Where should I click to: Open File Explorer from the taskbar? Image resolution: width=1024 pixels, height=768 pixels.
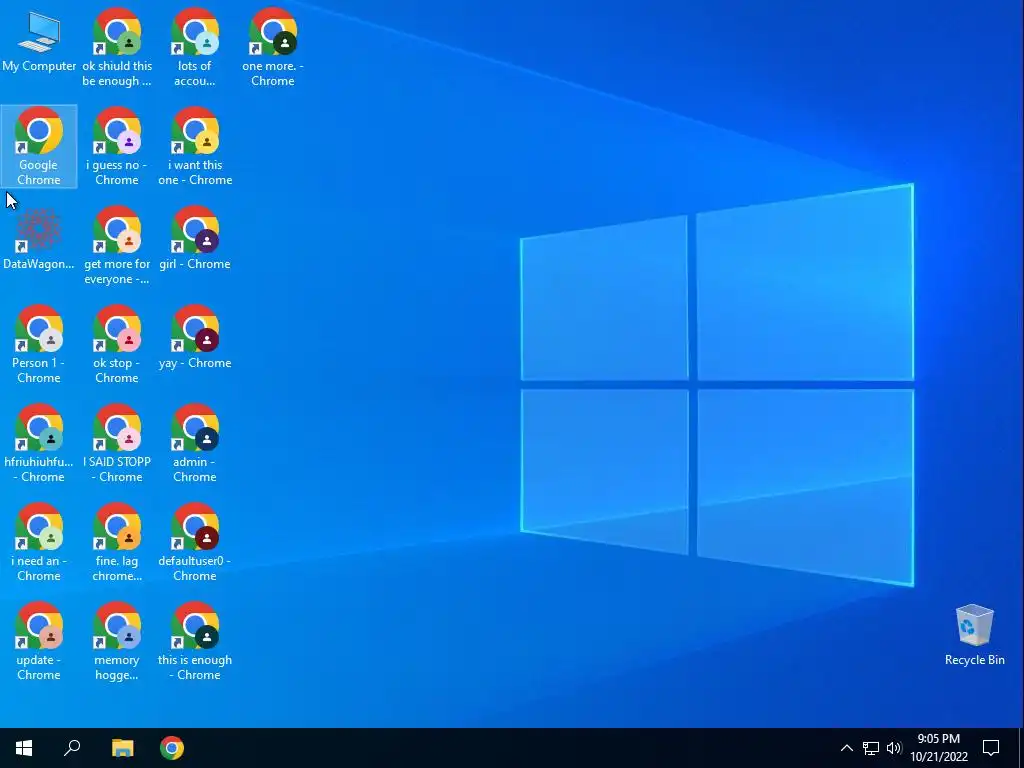[122, 748]
